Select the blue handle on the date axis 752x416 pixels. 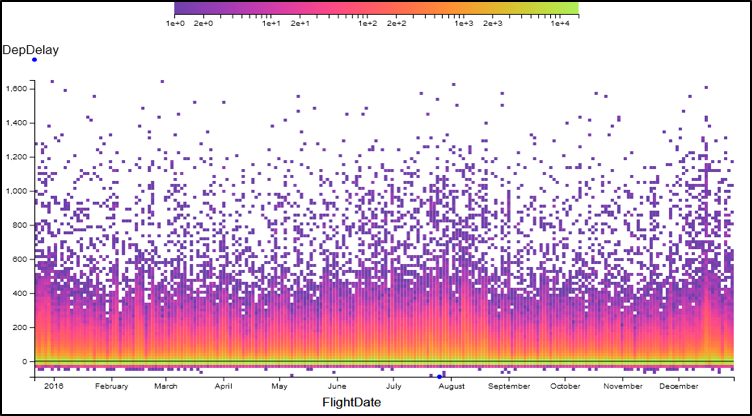pos(439,377)
